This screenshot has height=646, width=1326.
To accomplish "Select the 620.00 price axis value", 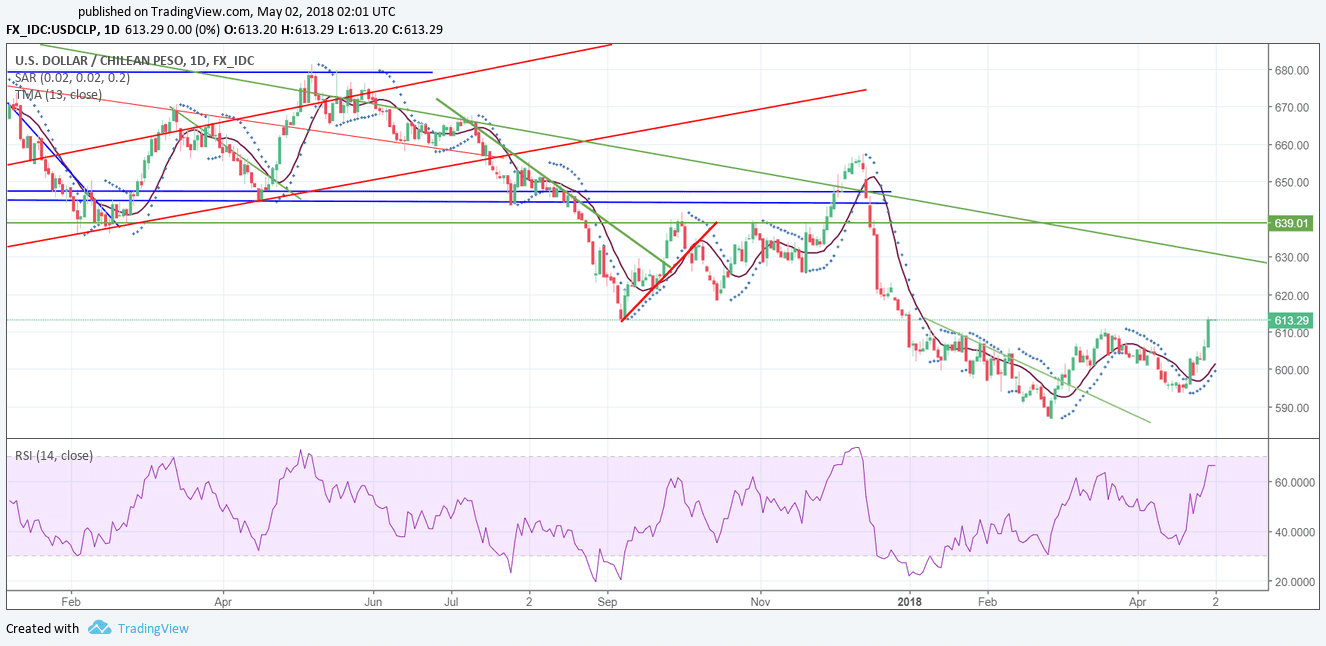I will tap(1292, 295).
